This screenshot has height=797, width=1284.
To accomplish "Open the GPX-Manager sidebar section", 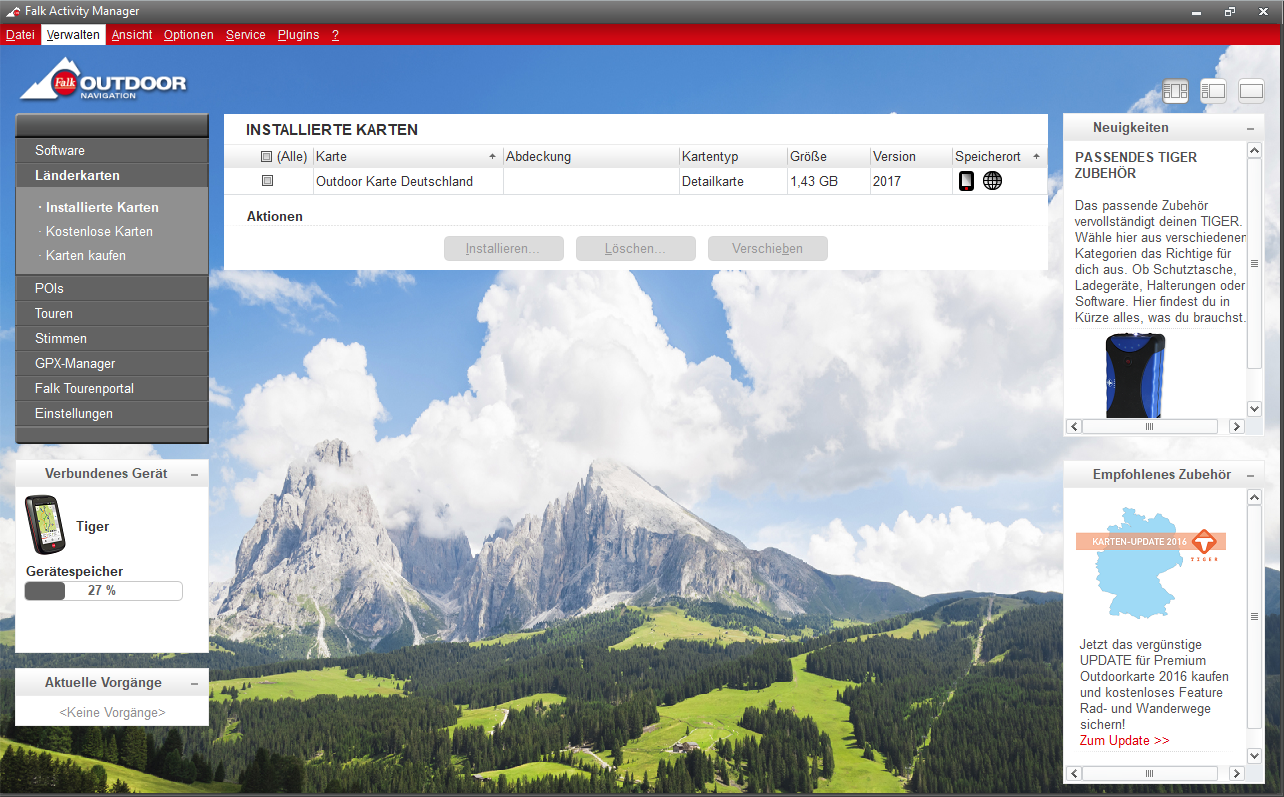I will [112, 363].
